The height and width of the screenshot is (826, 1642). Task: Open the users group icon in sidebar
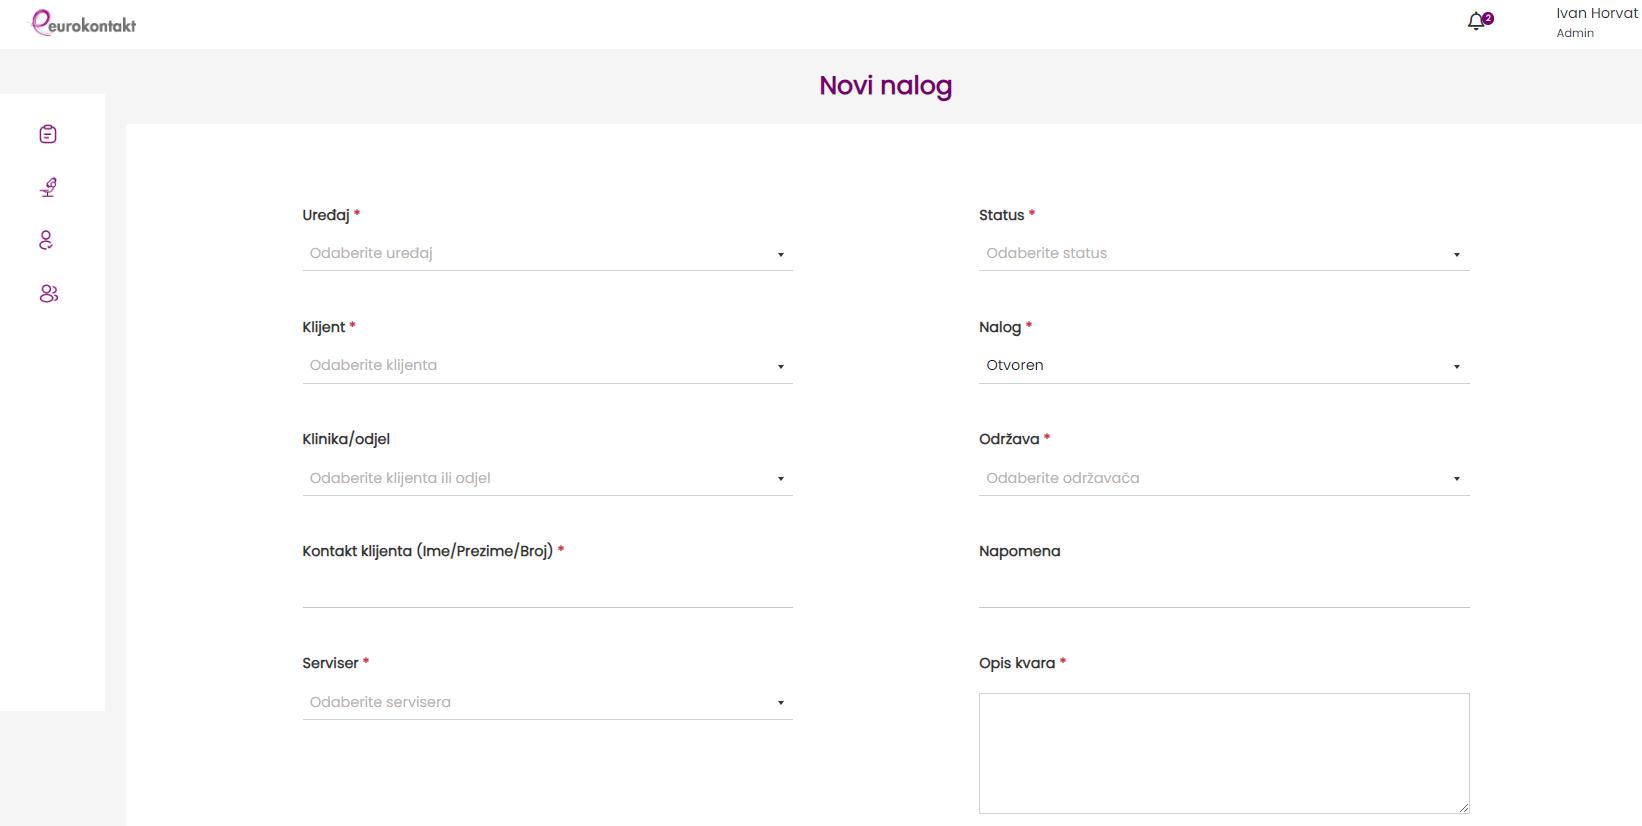[48, 293]
